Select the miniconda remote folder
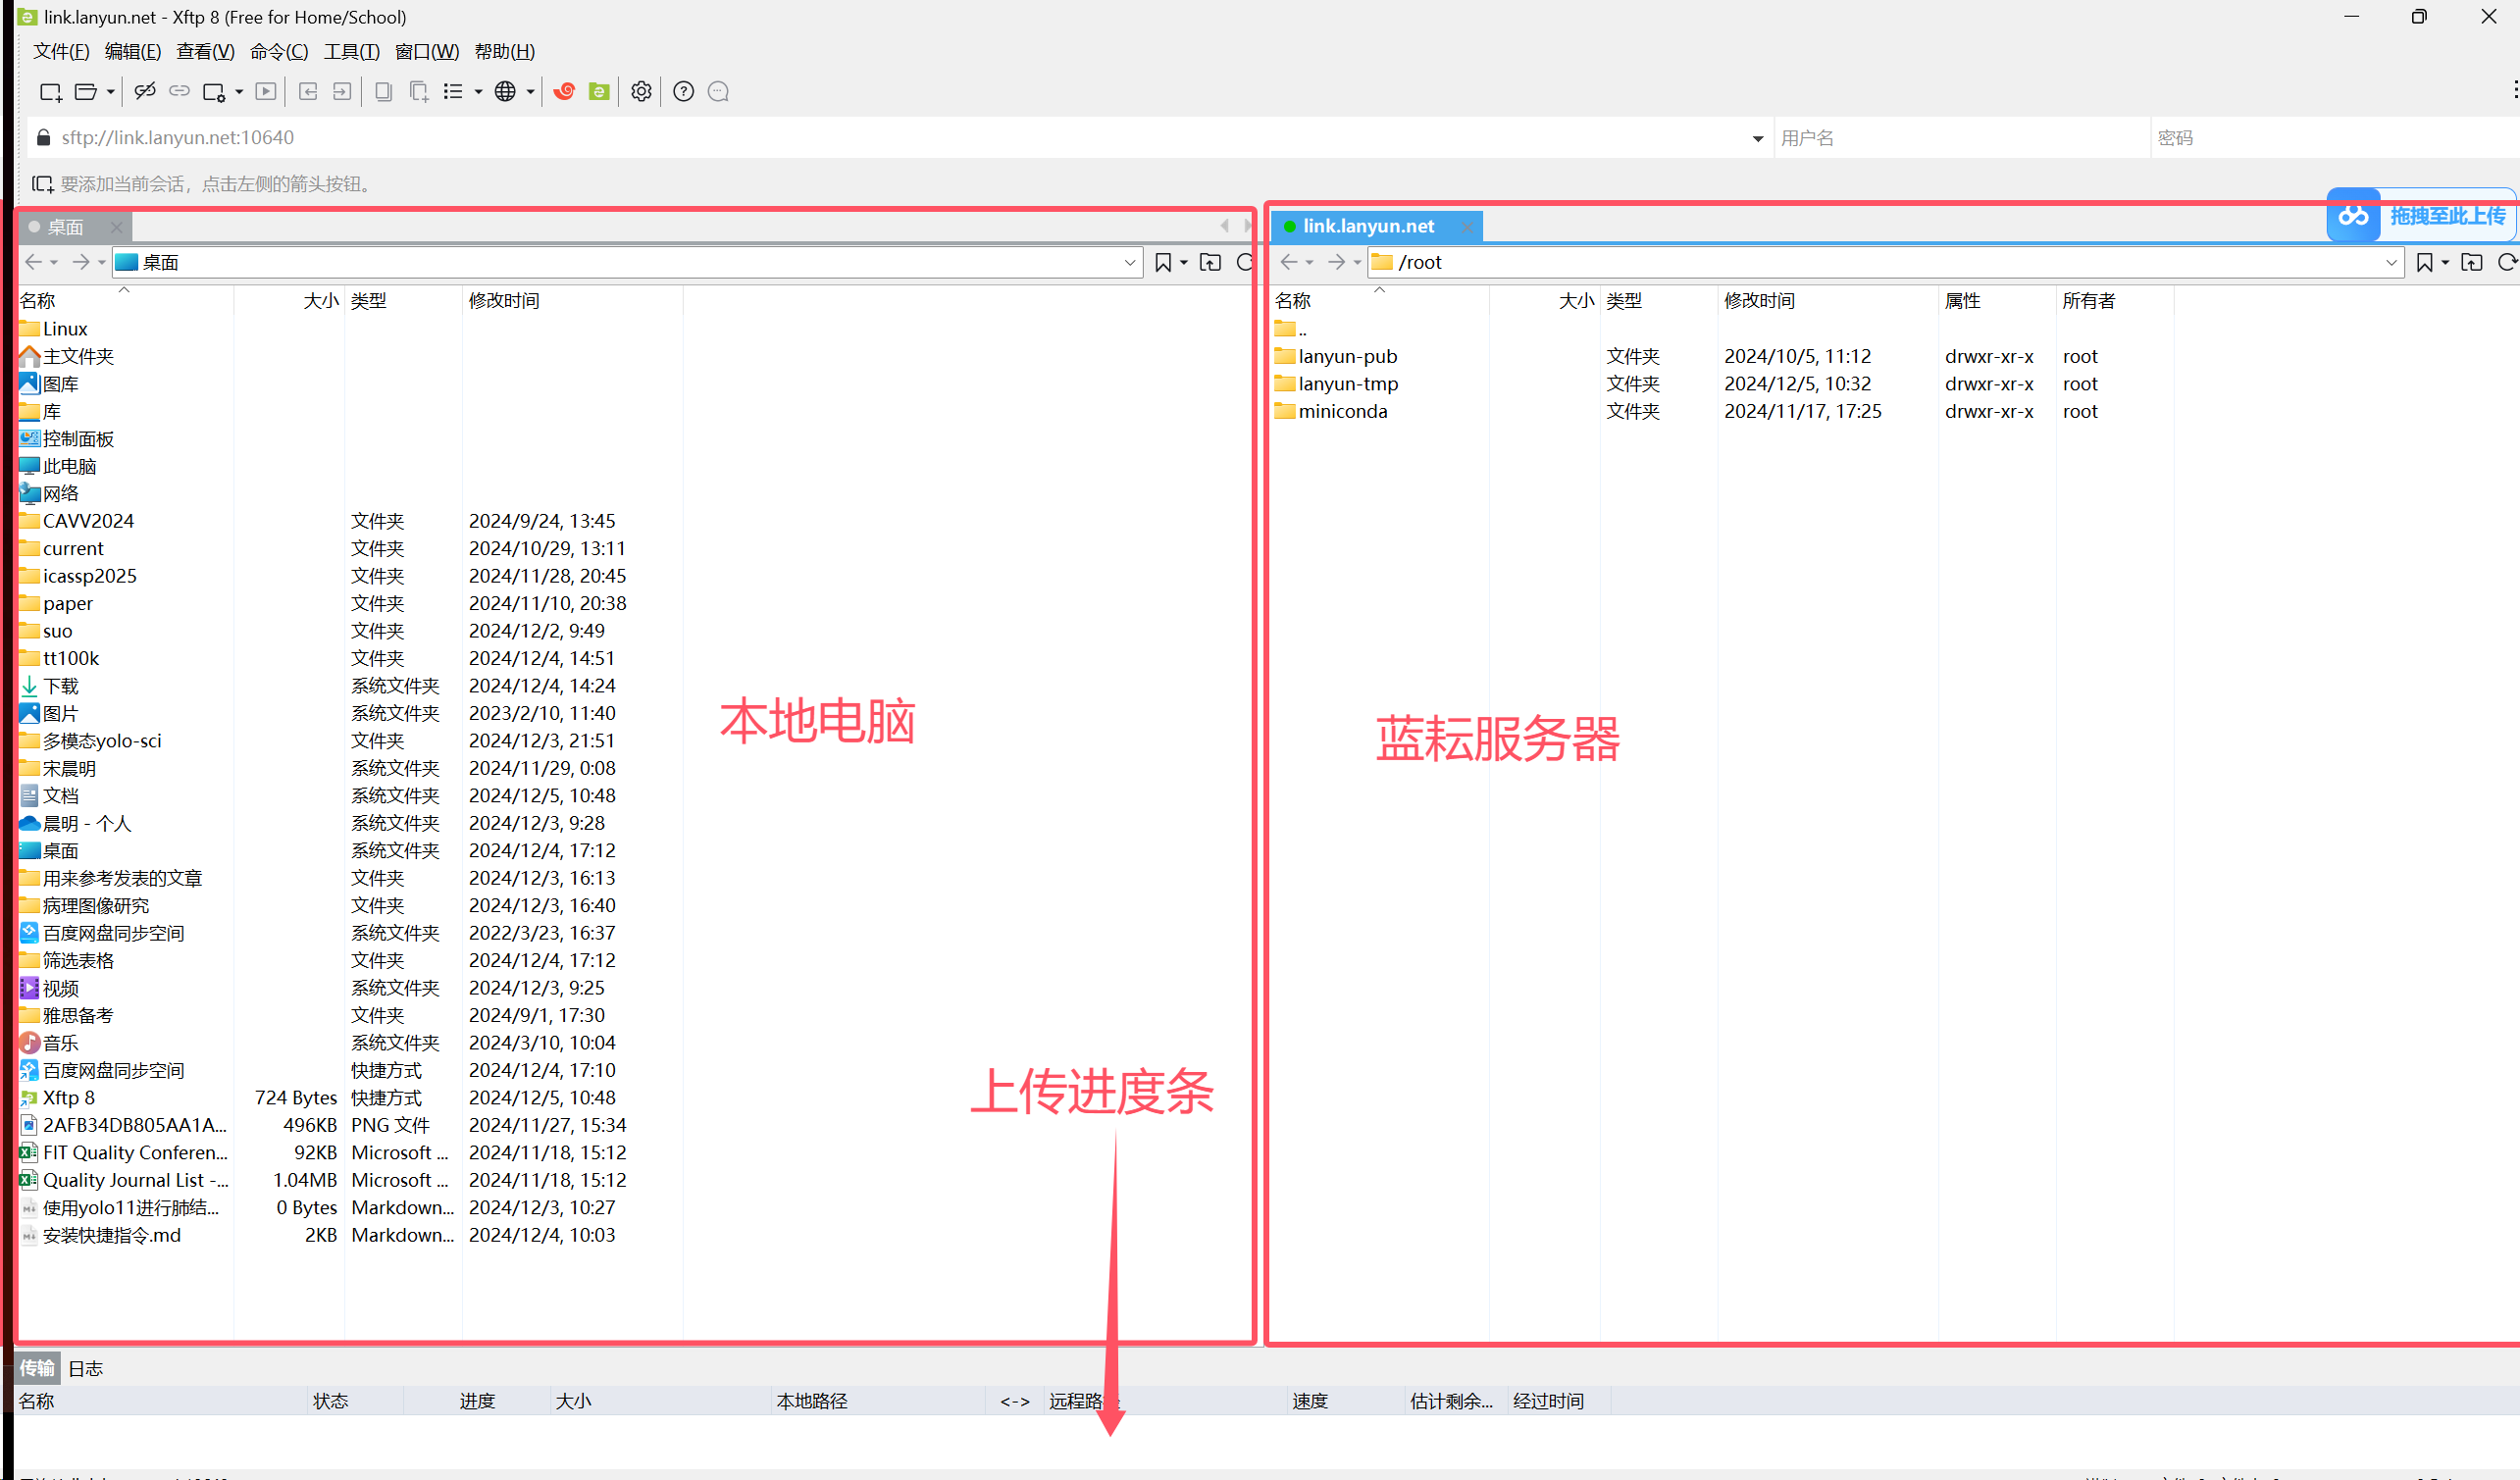The height and width of the screenshot is (1480, 2520). click(x=1342, y=411)
